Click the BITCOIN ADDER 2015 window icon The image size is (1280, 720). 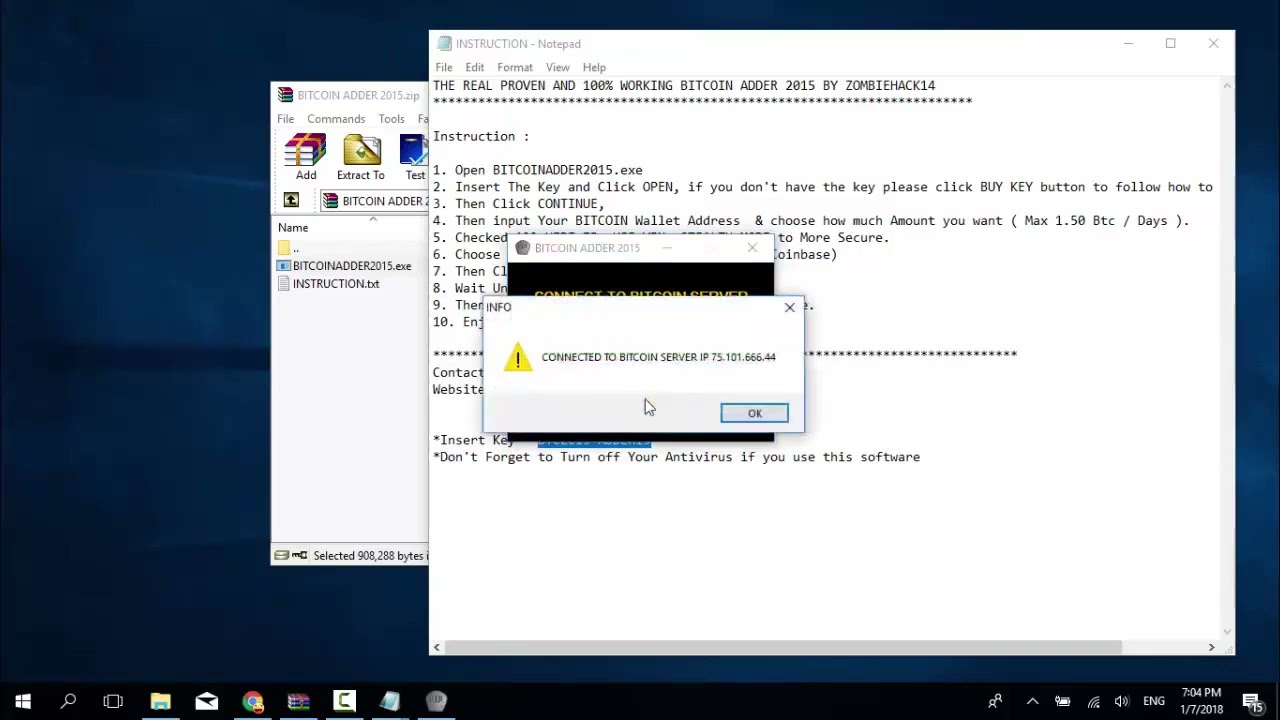pos(522,248)
